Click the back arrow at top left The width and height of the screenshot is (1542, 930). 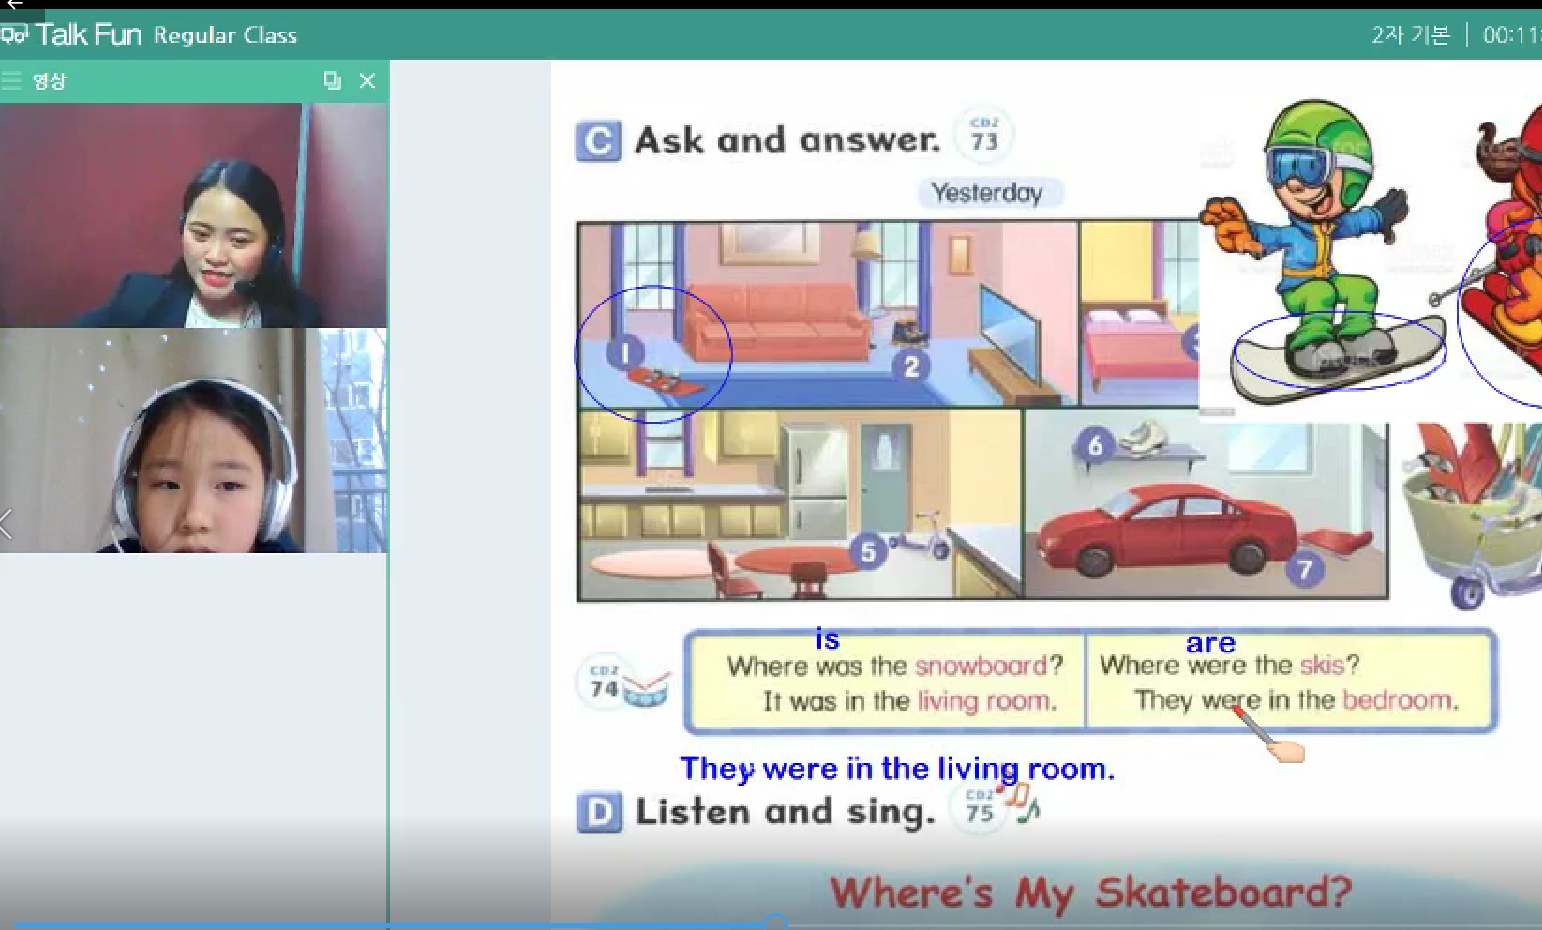(x=14, y=5)
